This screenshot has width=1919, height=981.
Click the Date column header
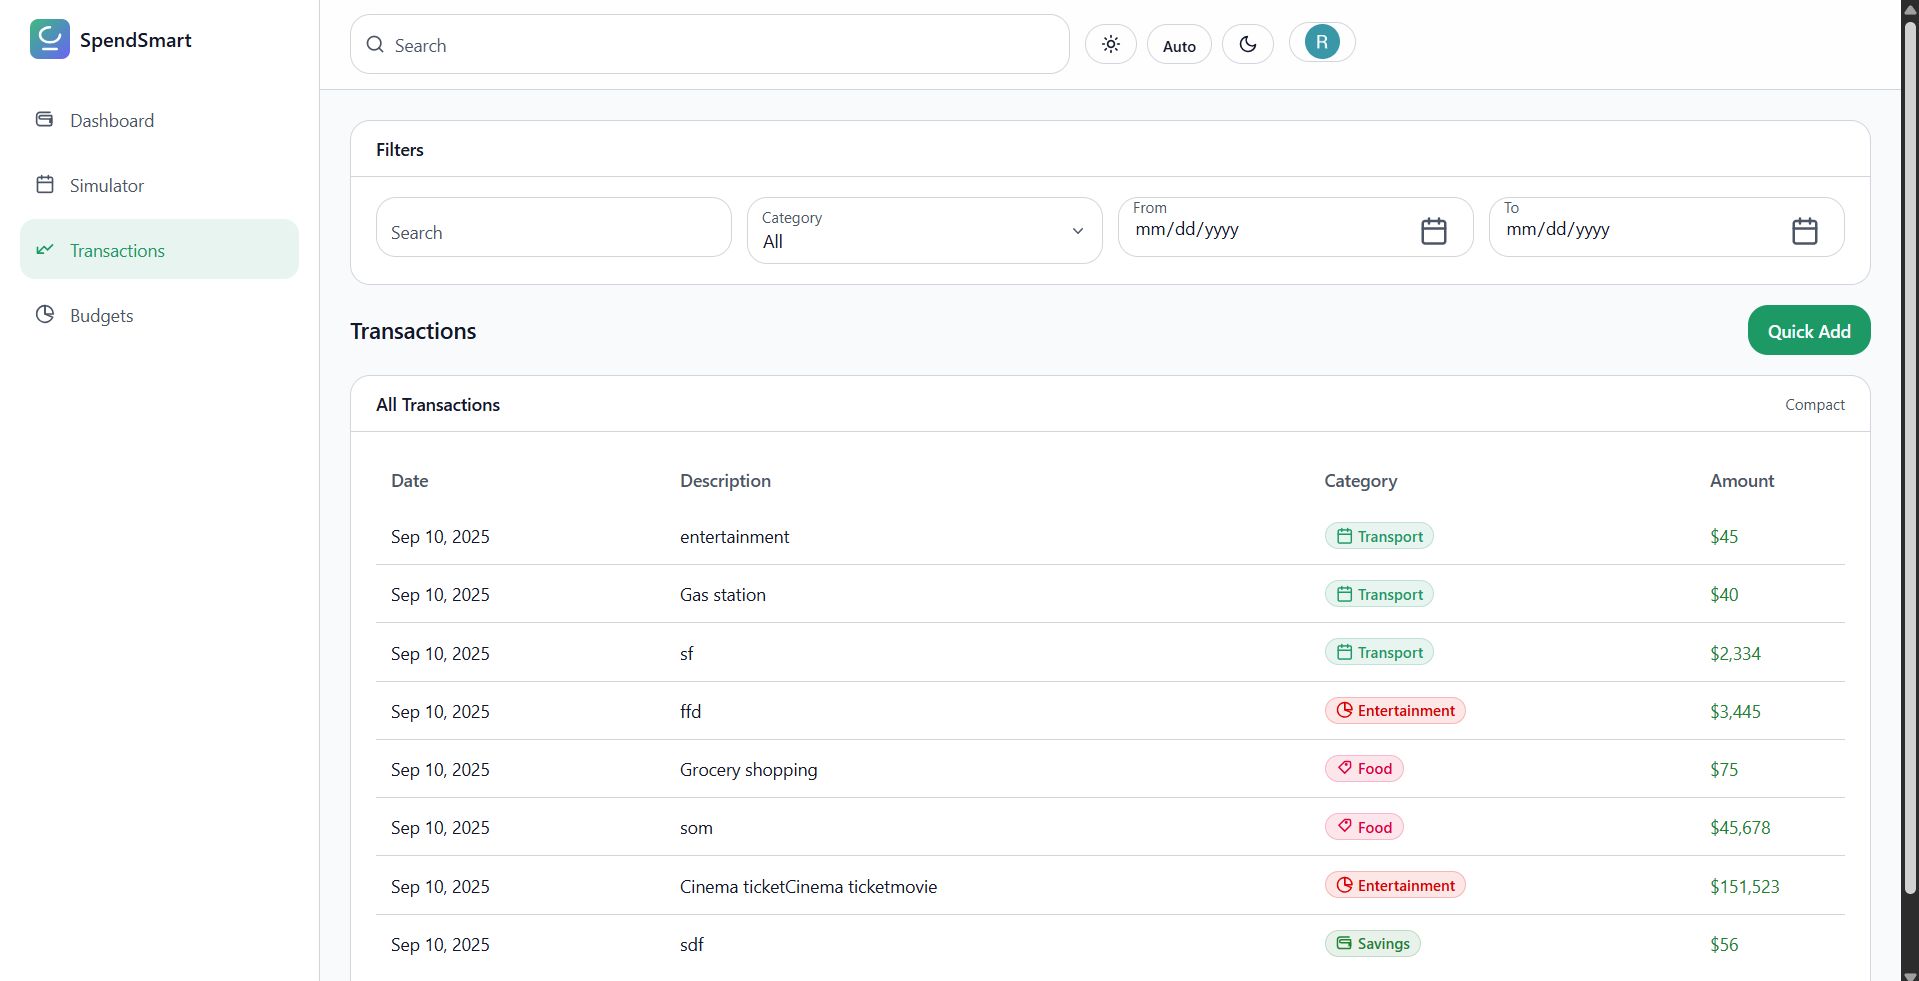point(409,481)
